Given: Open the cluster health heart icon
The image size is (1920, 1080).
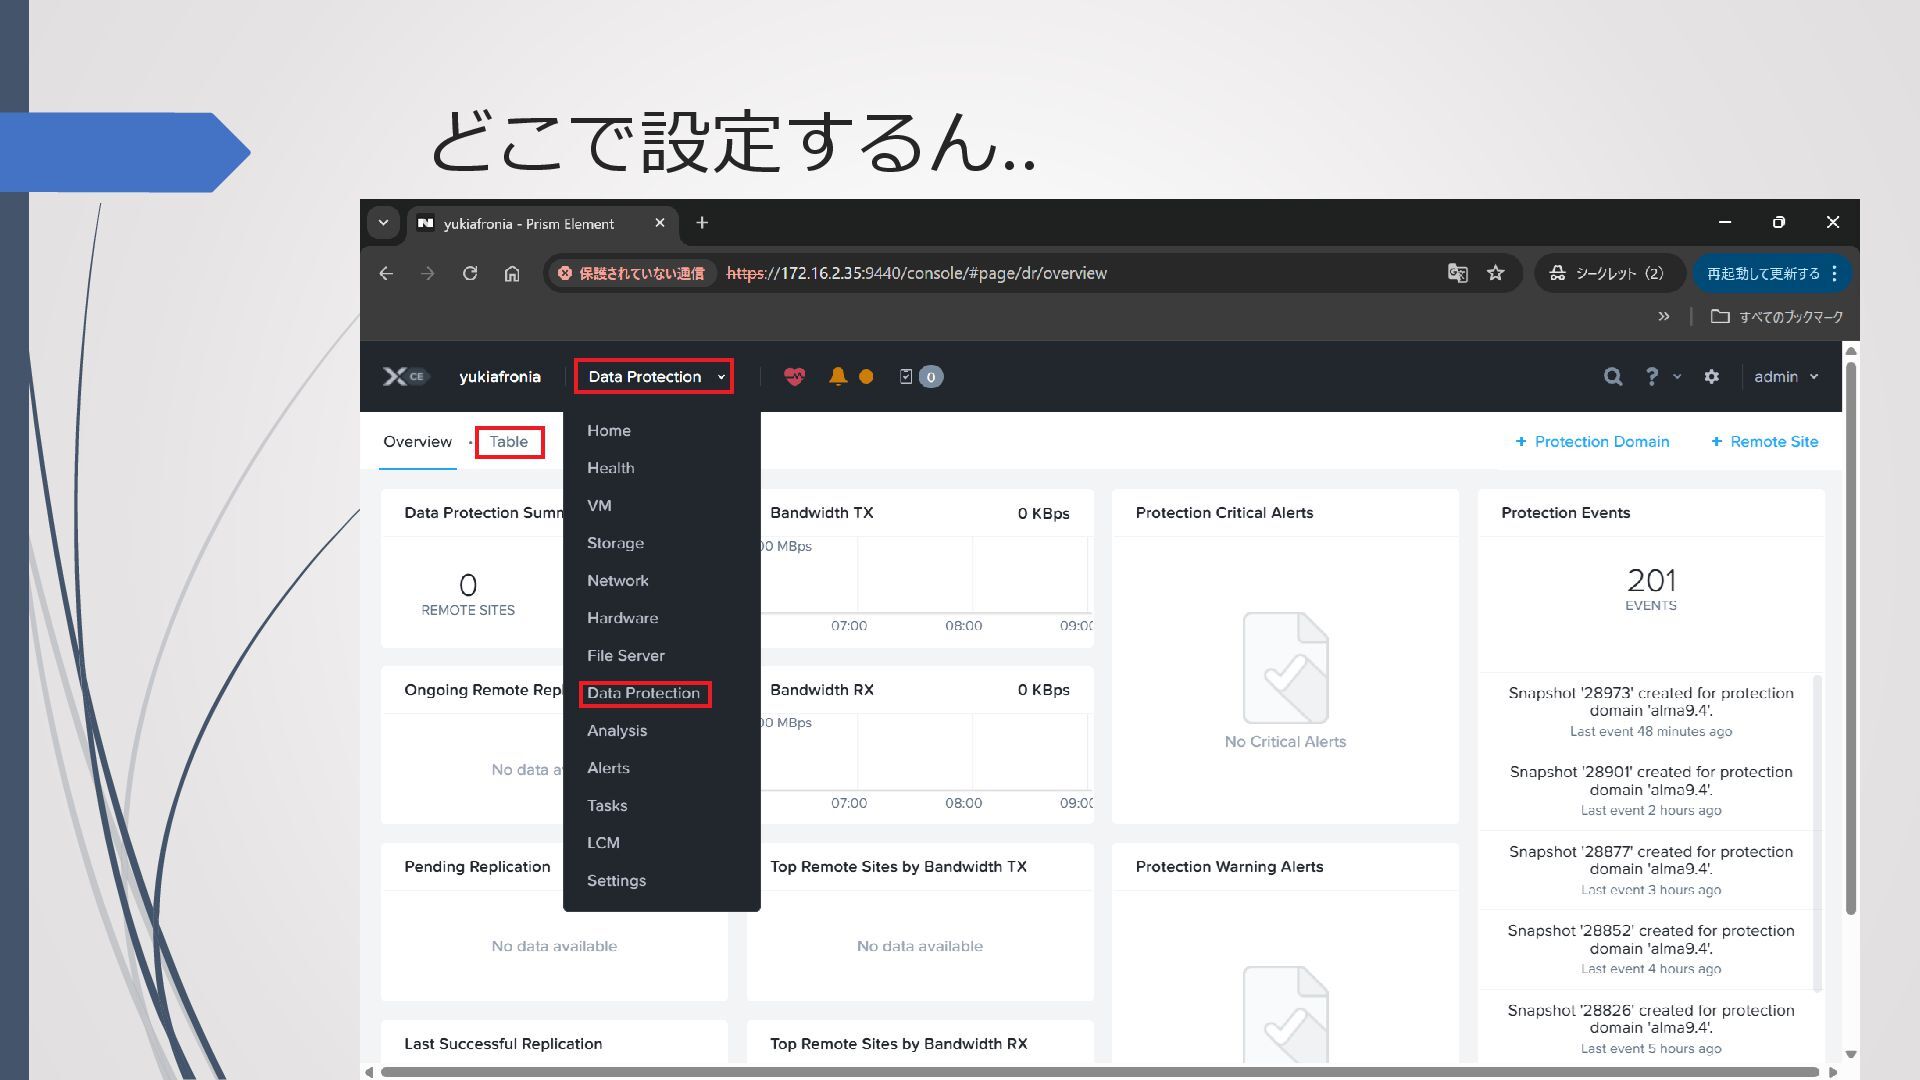Looking at the screenshot, I should coord(794,376).
